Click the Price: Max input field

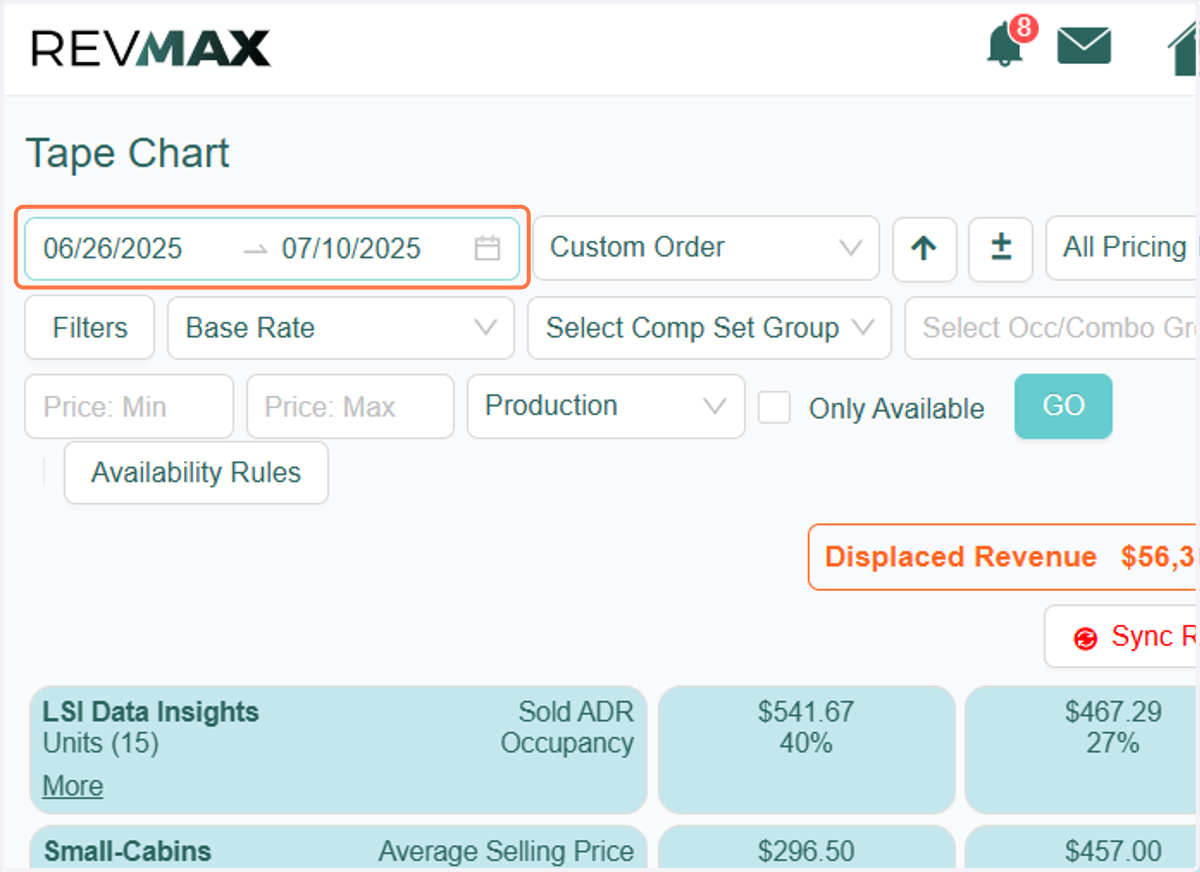click(x=350, y=406)
